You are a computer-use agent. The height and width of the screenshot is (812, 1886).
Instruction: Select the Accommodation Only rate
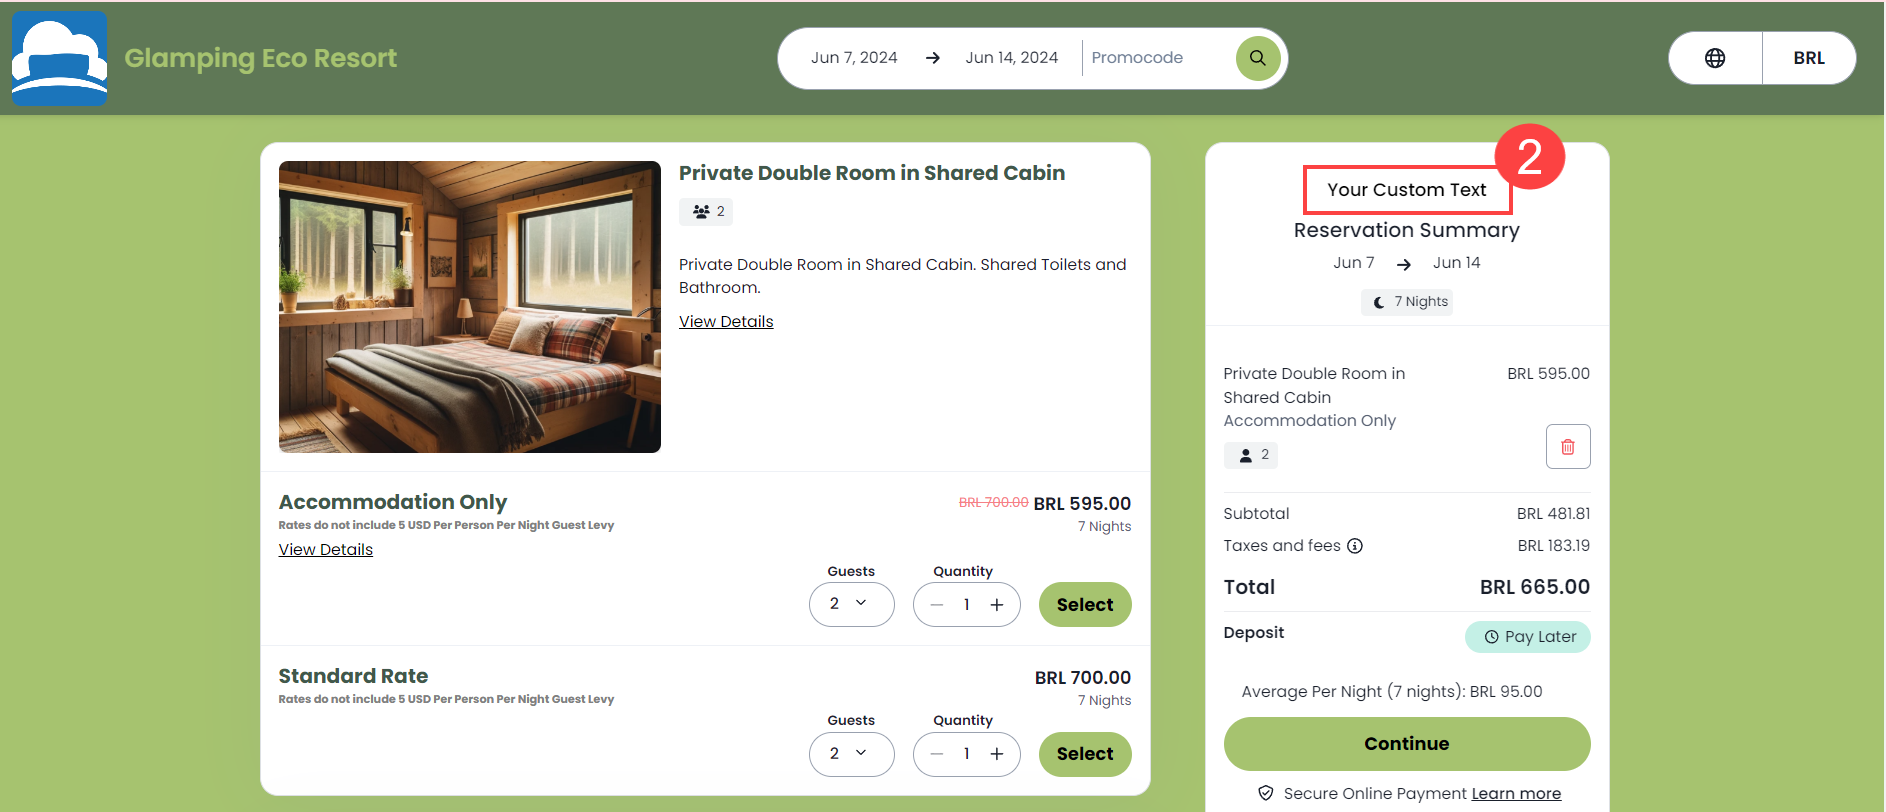pyautogui.click(x=1084, y=604)
